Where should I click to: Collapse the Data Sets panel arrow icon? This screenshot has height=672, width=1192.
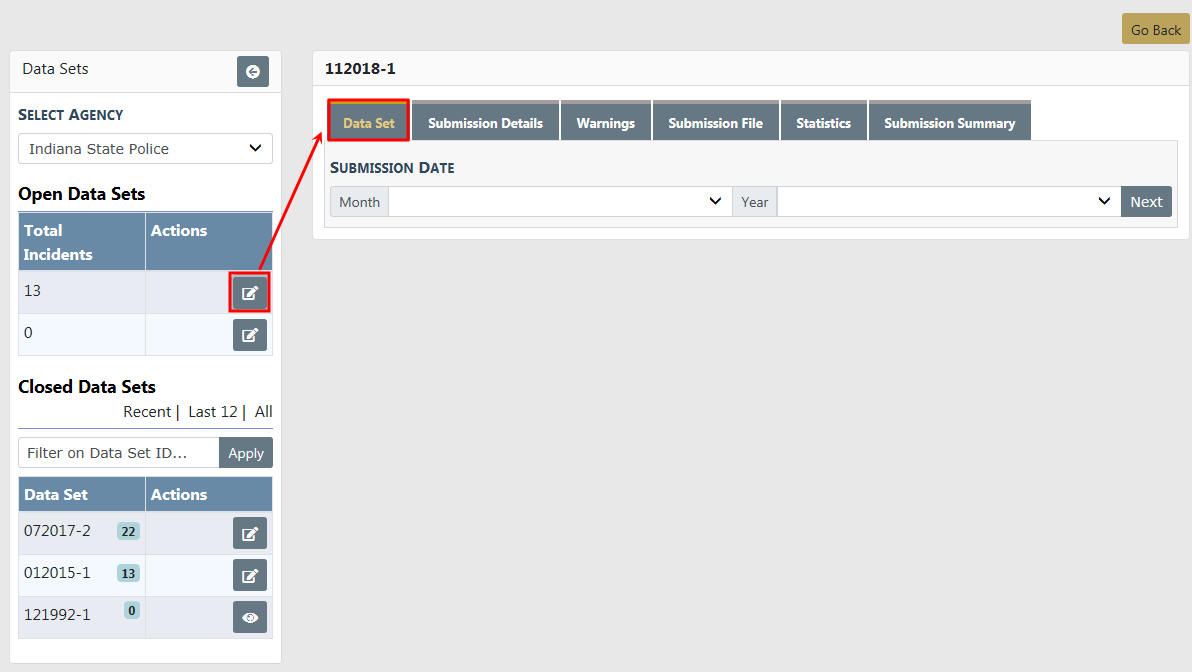(252, 71)
